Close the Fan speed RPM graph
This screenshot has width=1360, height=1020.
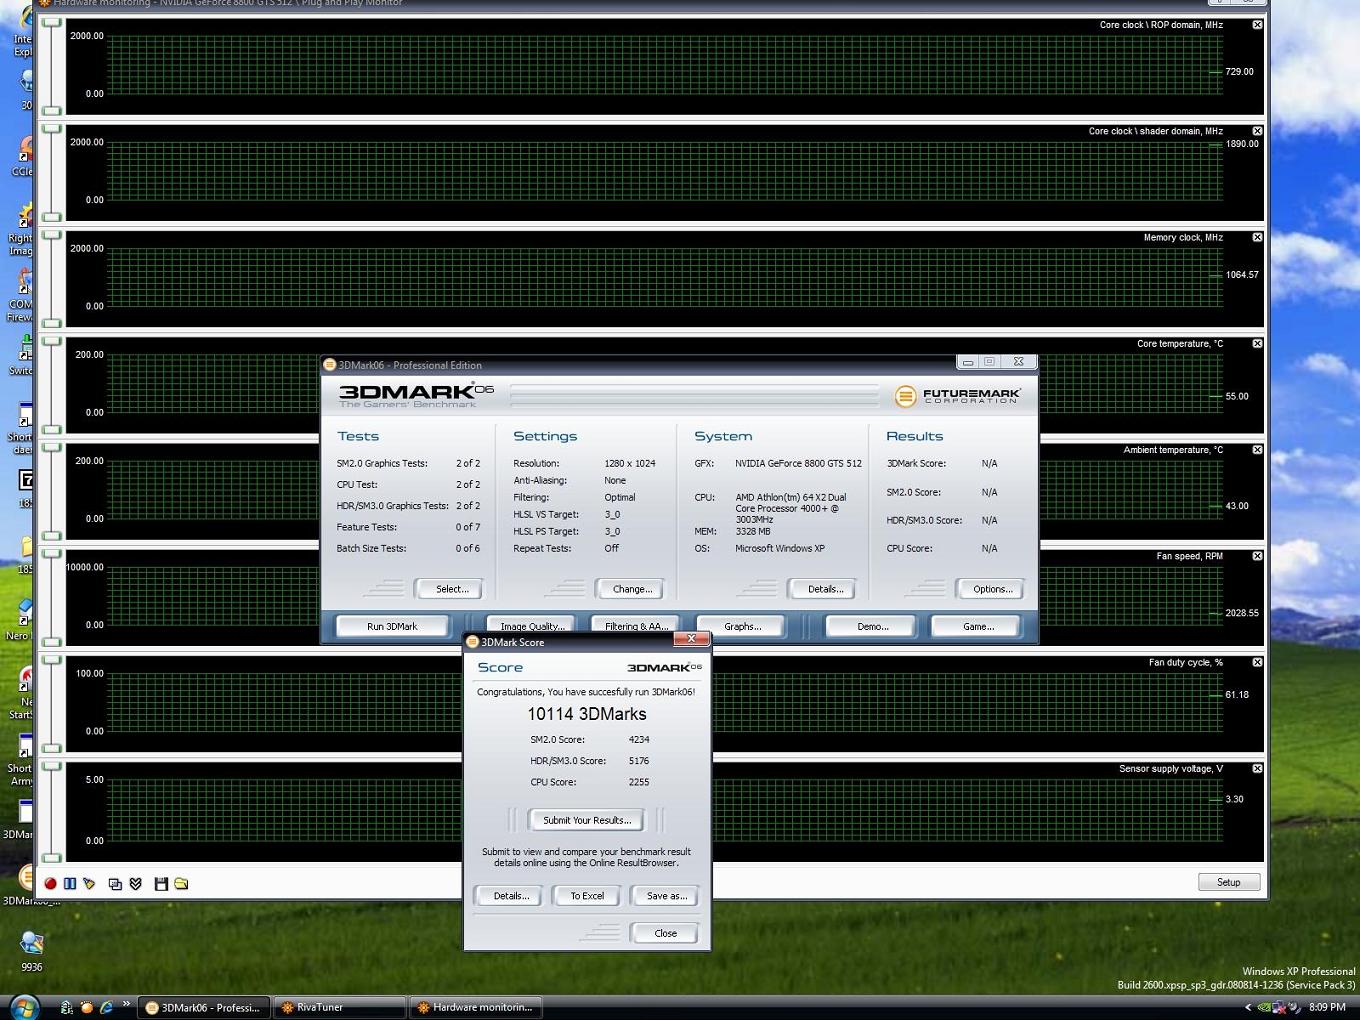pyautogui.click(x=1257, y=556)
